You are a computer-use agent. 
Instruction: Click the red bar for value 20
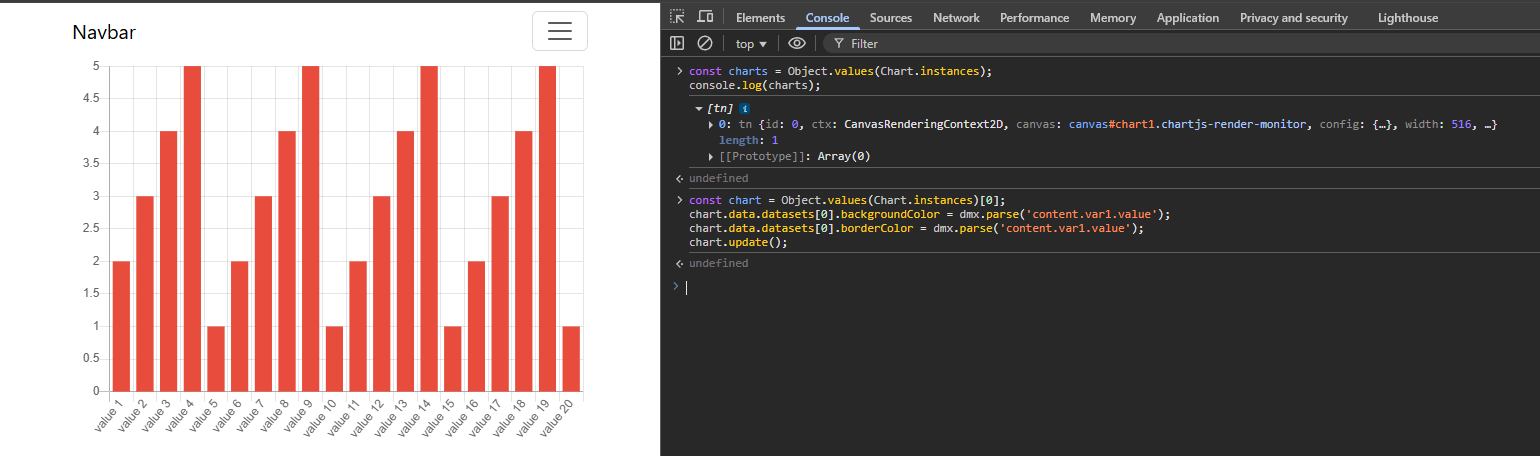(x=571, y=358)
